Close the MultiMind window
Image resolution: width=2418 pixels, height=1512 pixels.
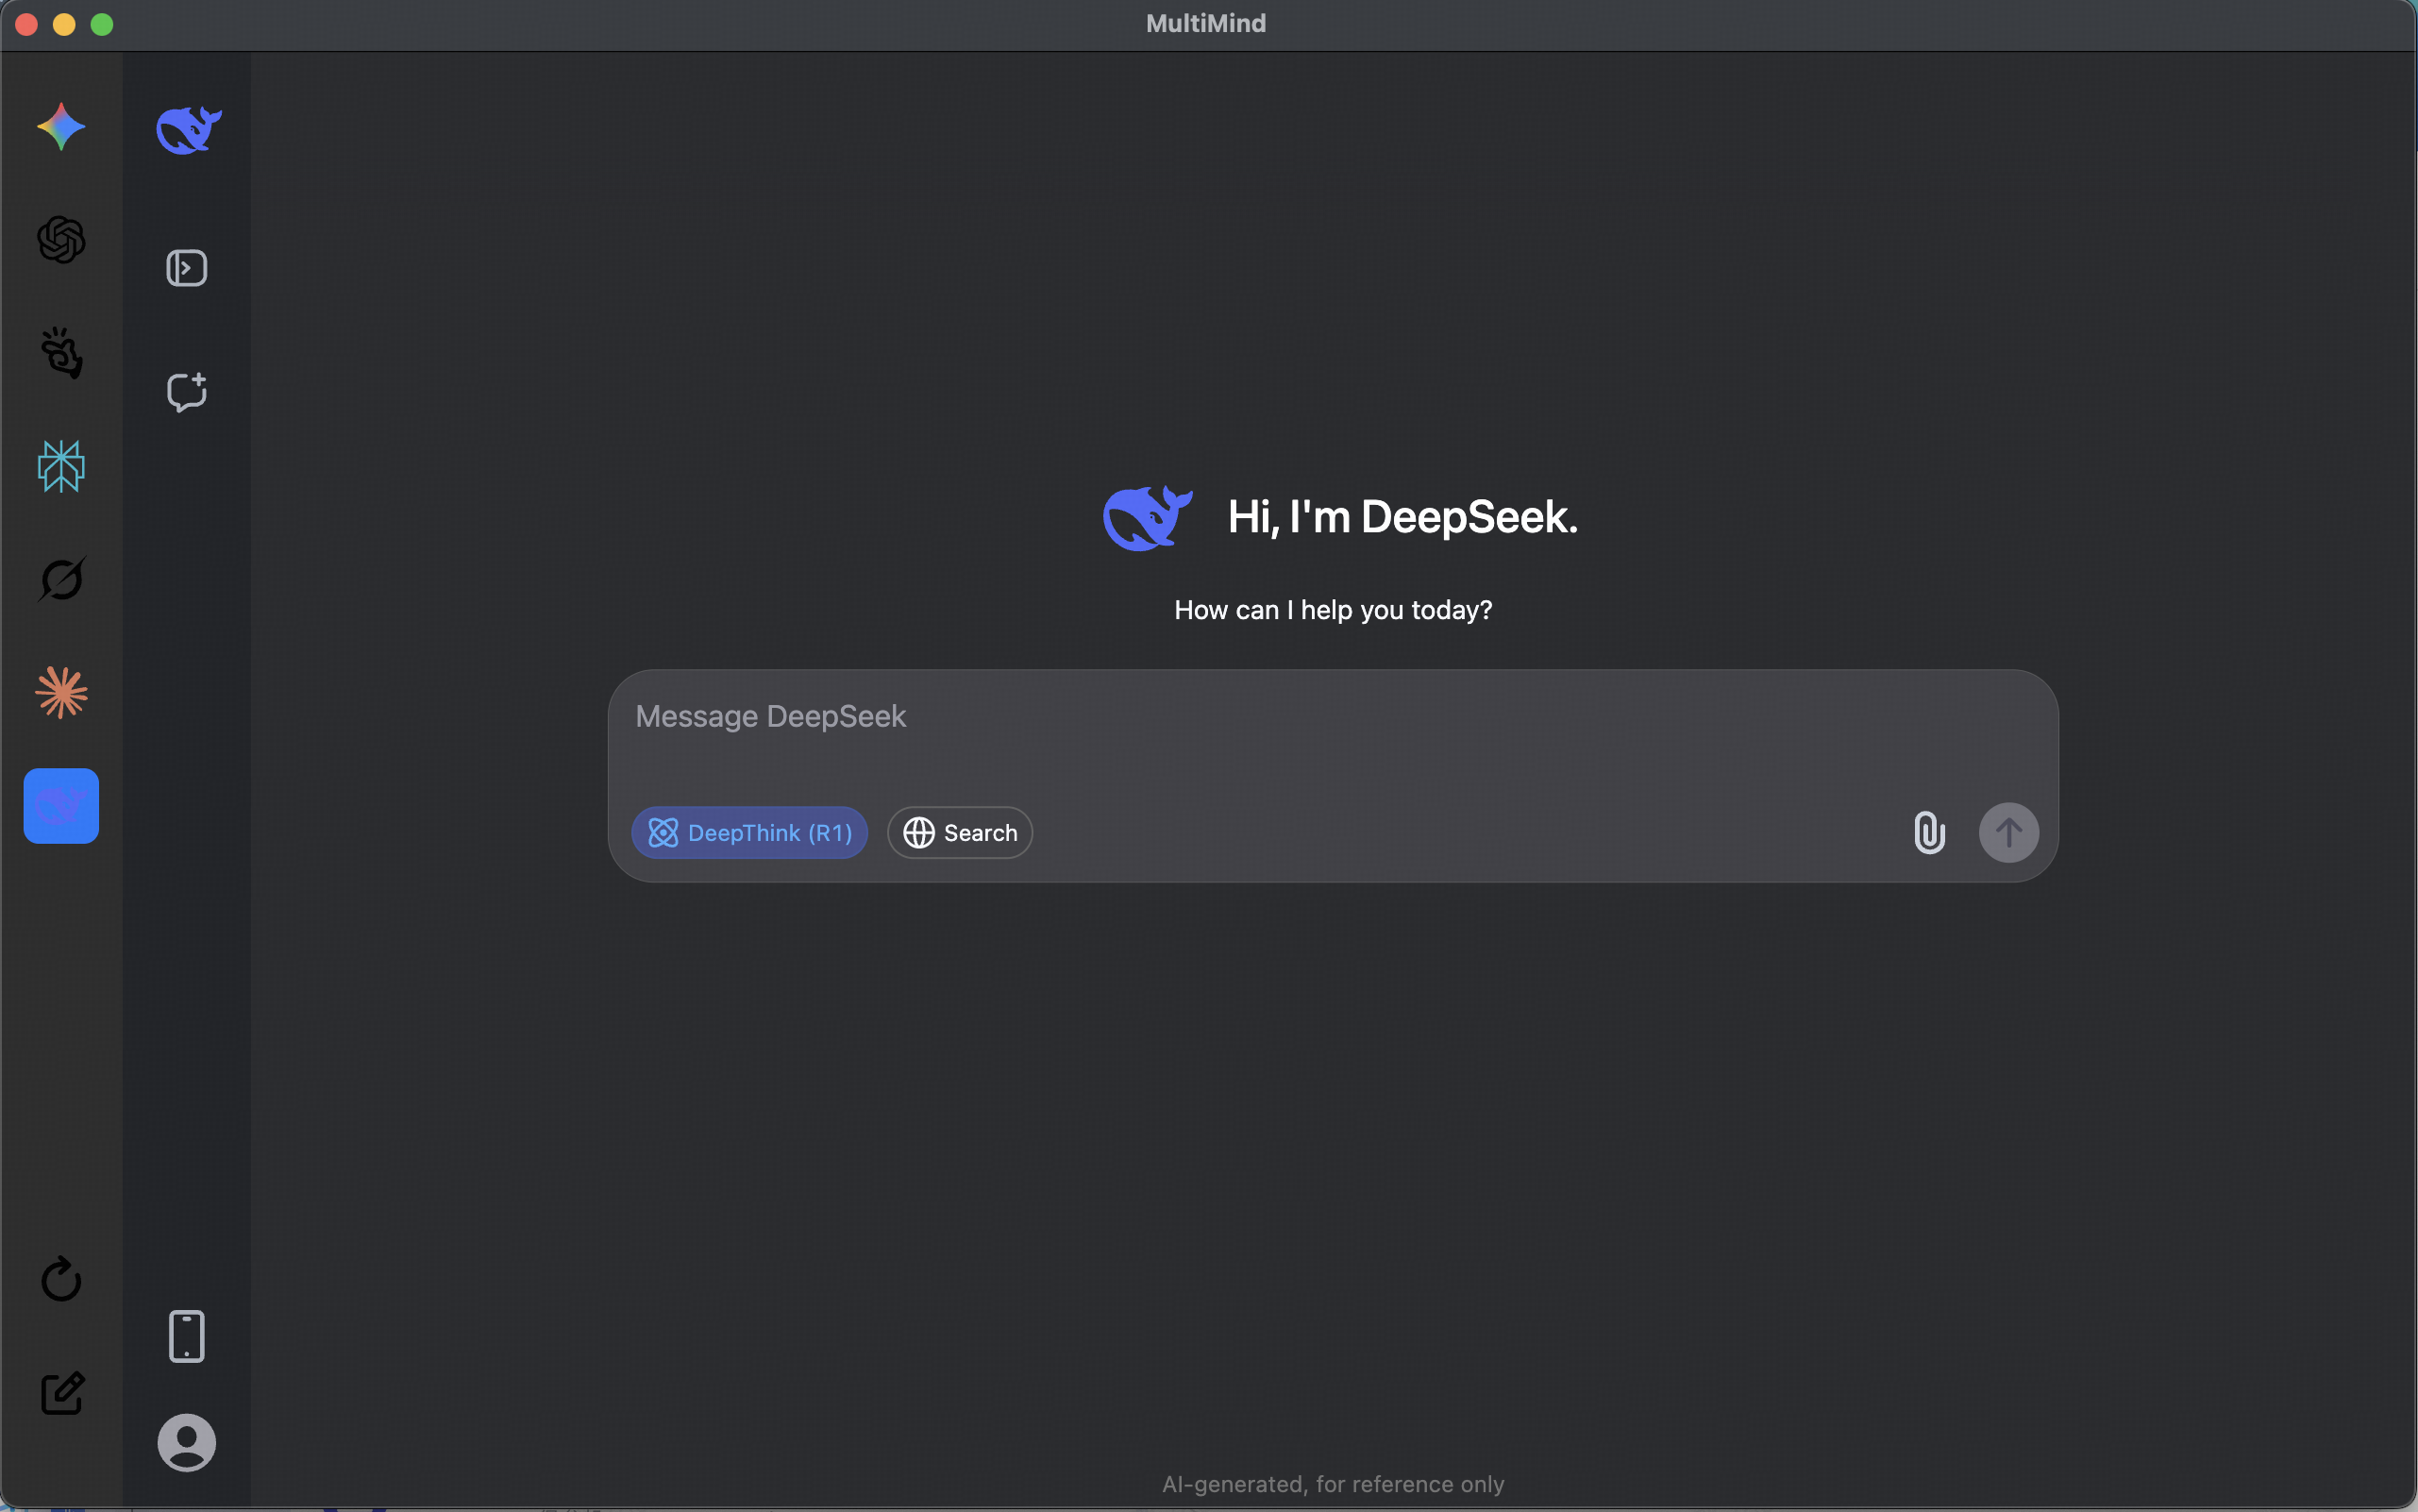27,24
